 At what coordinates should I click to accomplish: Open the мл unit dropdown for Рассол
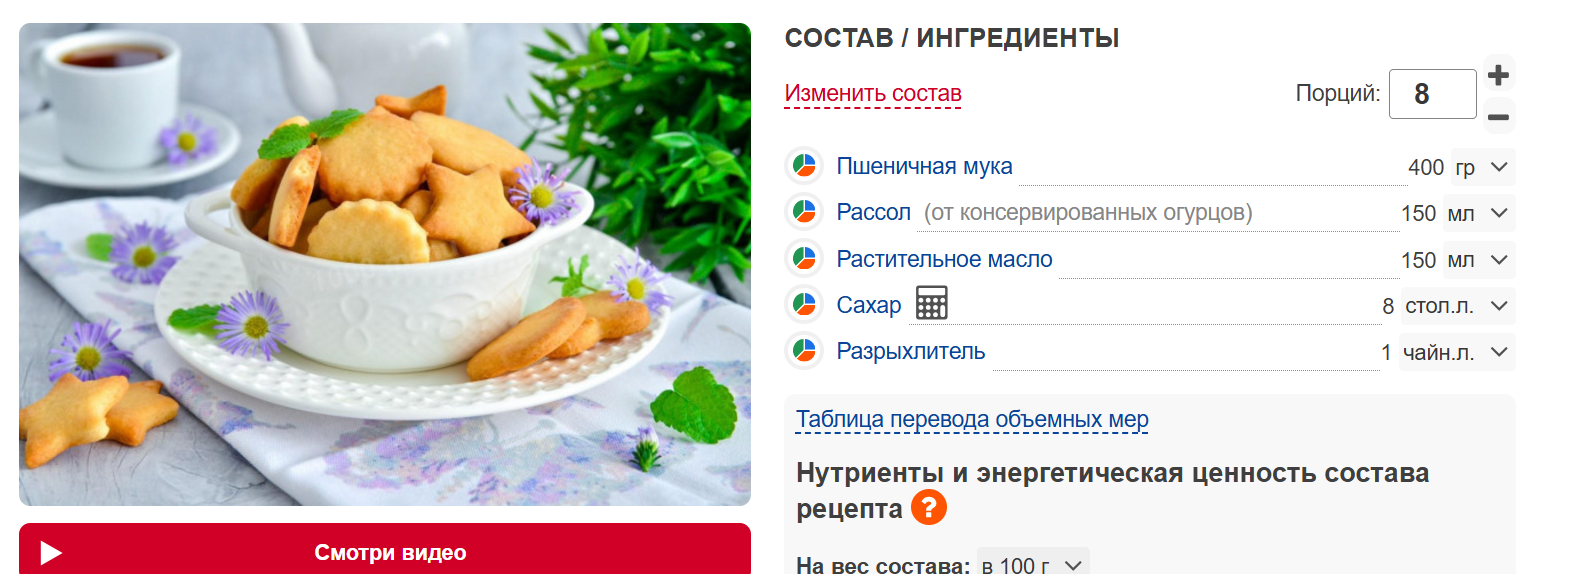click(1479, 213)
